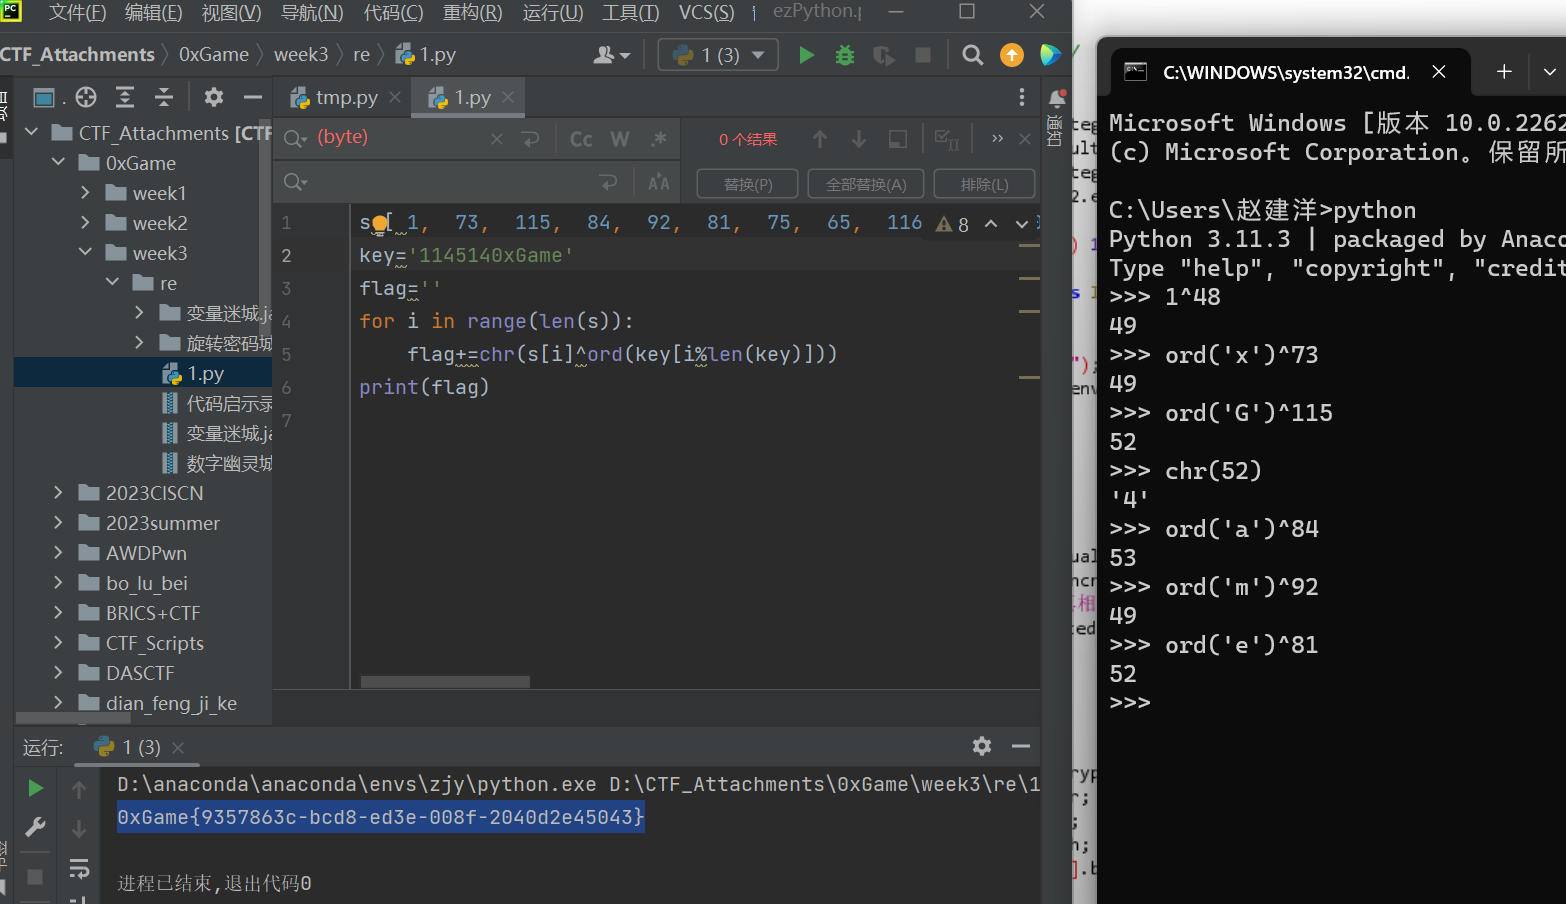Toggle whole words (W) search option

(x=620, y=139)
